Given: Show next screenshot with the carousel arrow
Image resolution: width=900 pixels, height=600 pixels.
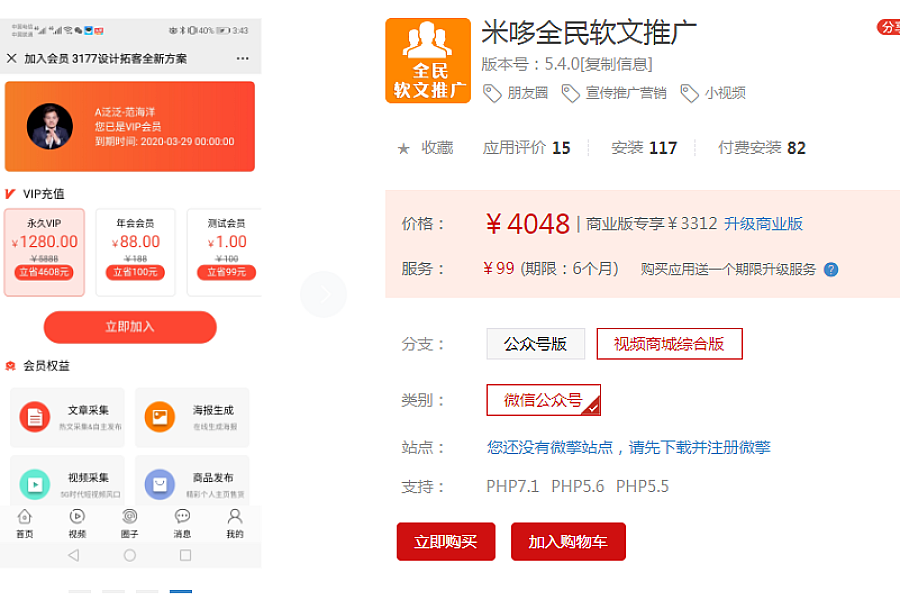Looking at the screenshot, I should pos(323,294).
